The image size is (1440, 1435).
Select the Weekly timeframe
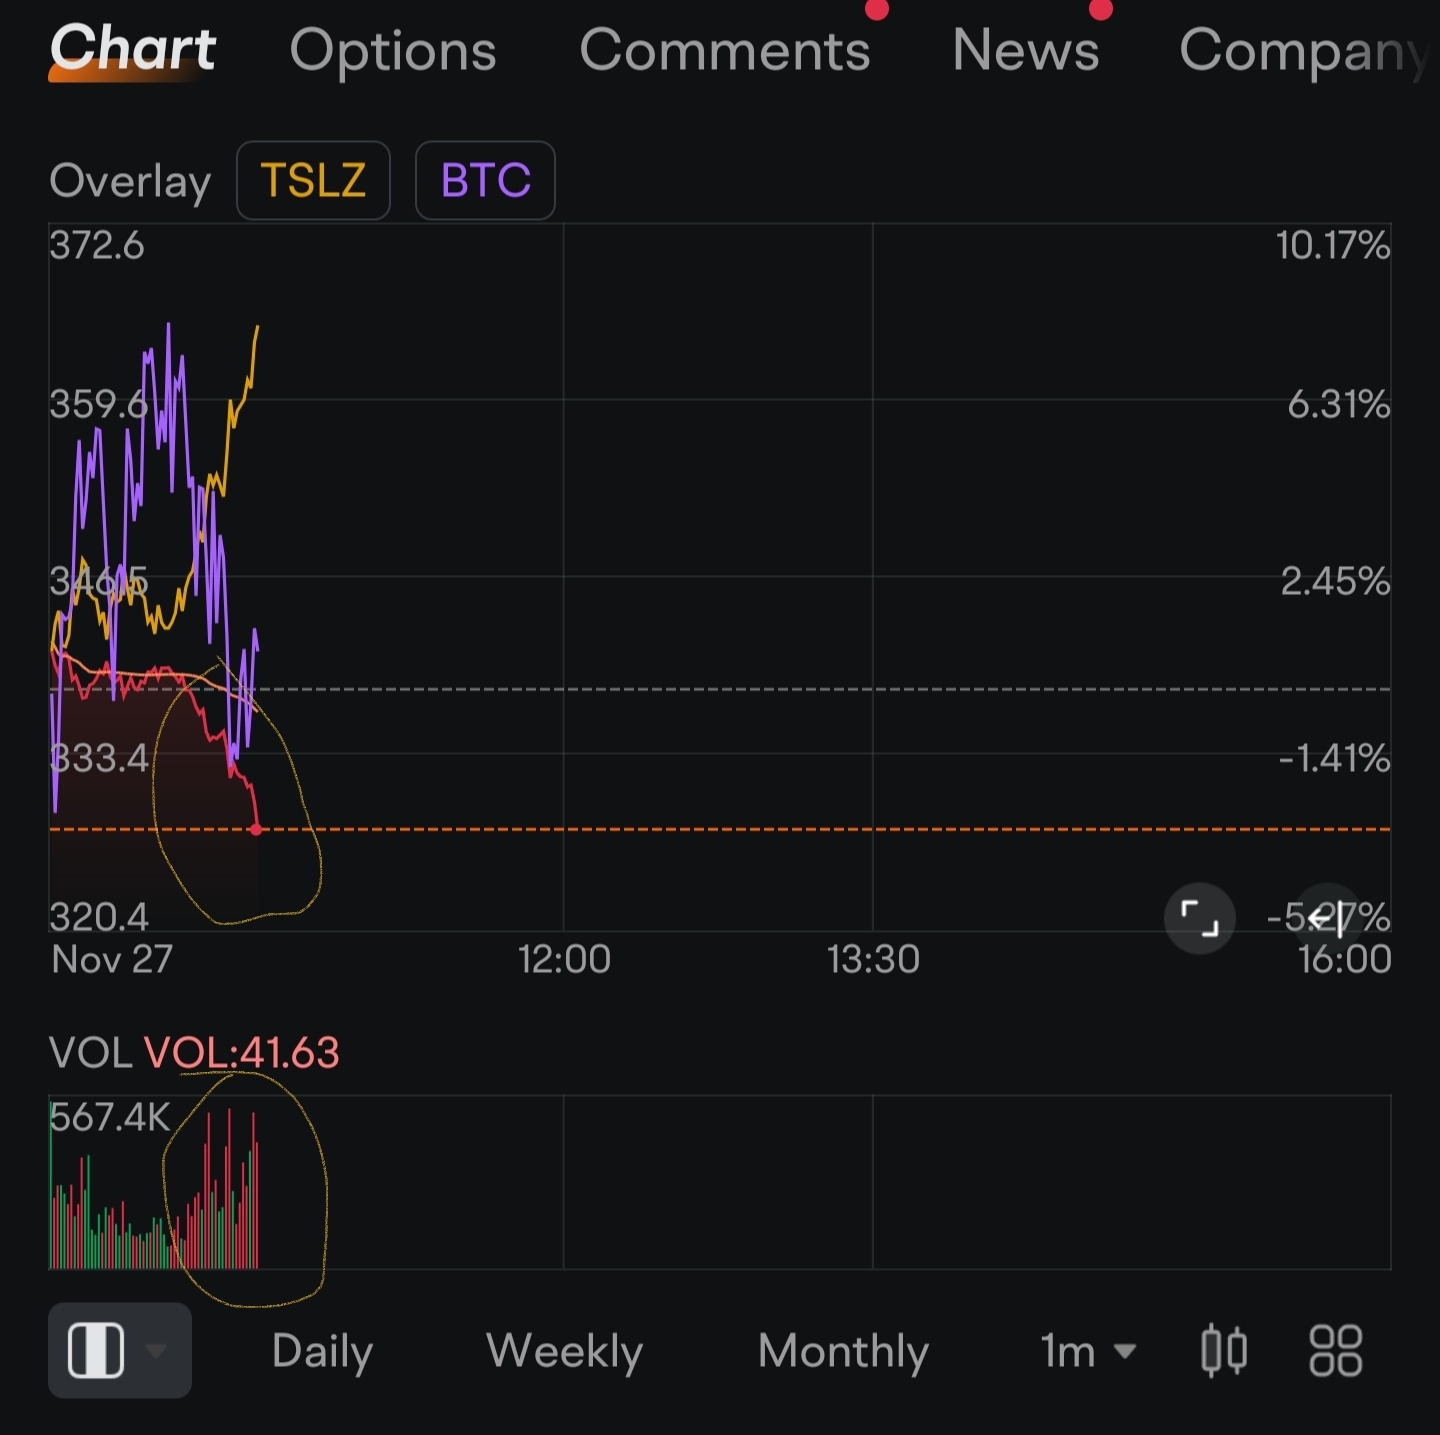(x=564, y=1351)
